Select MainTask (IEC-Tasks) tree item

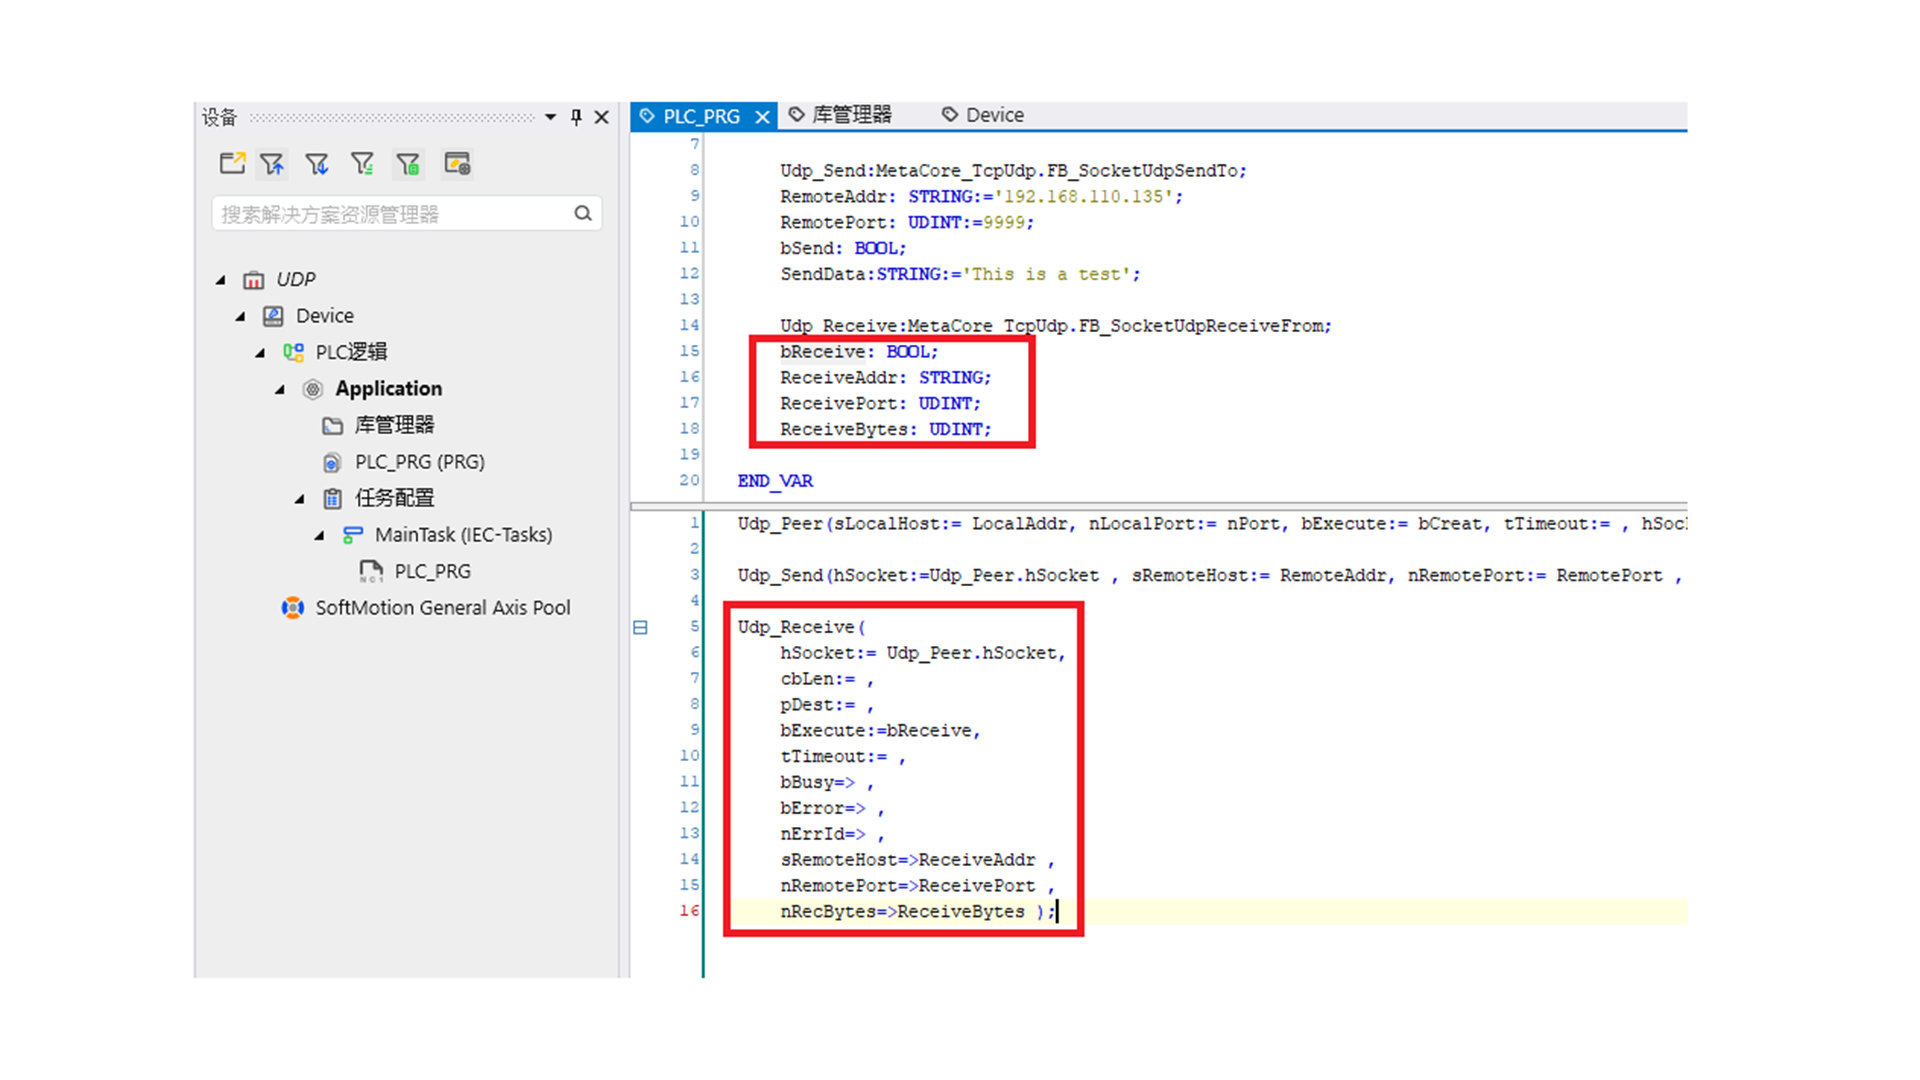tap(464, 535)
